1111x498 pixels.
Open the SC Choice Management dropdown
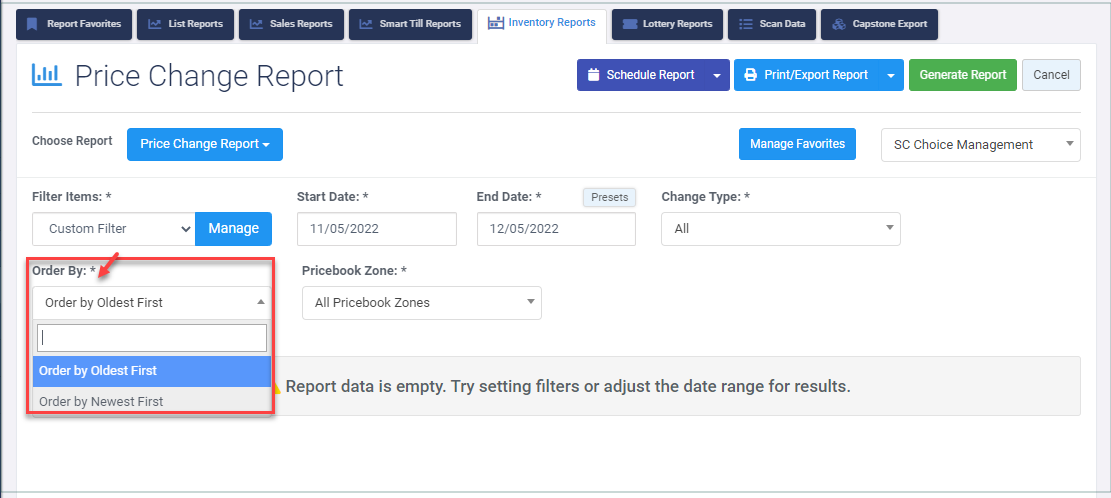981,145
